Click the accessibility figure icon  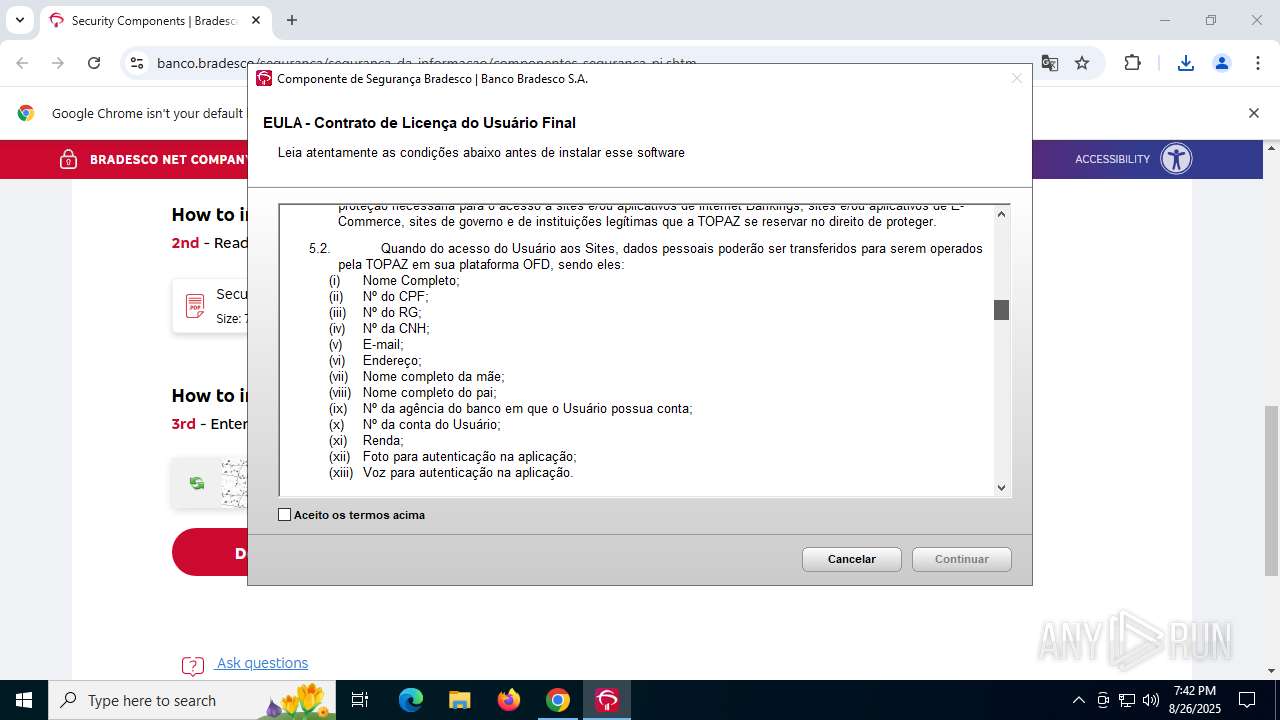tap(1176, 159)
